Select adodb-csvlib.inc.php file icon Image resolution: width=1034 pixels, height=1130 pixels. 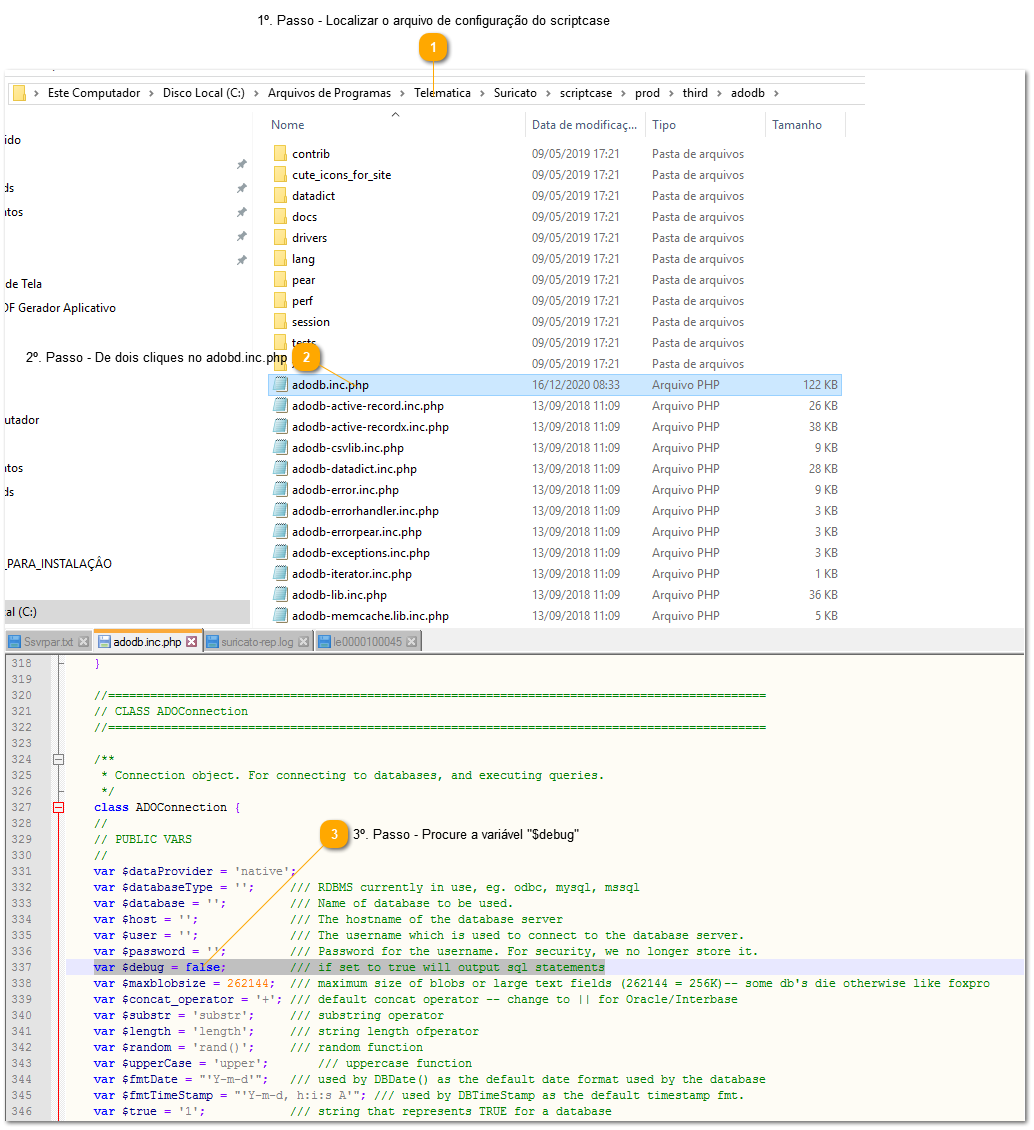[280, 447]
